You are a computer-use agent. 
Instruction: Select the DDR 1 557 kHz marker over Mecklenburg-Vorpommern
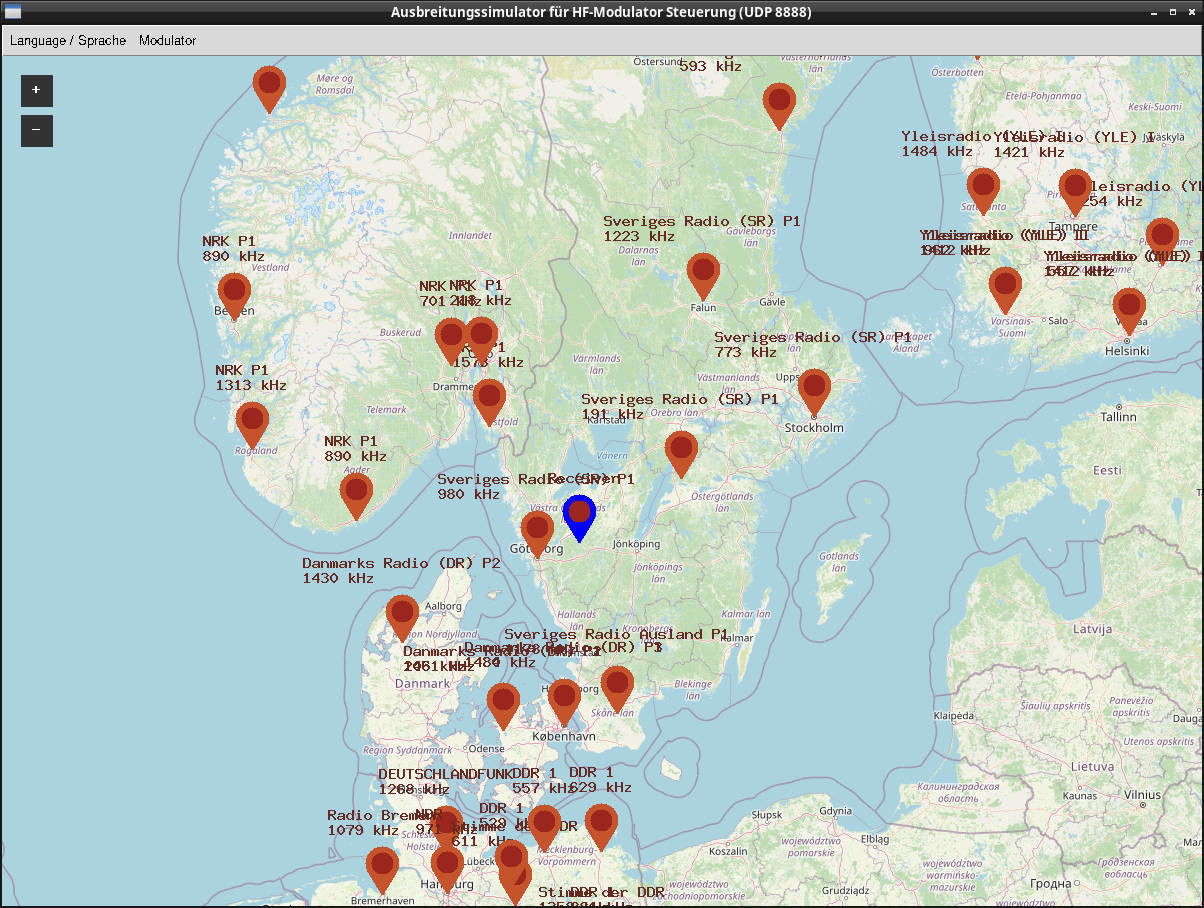pyautogui.click(x=544, y=829)
